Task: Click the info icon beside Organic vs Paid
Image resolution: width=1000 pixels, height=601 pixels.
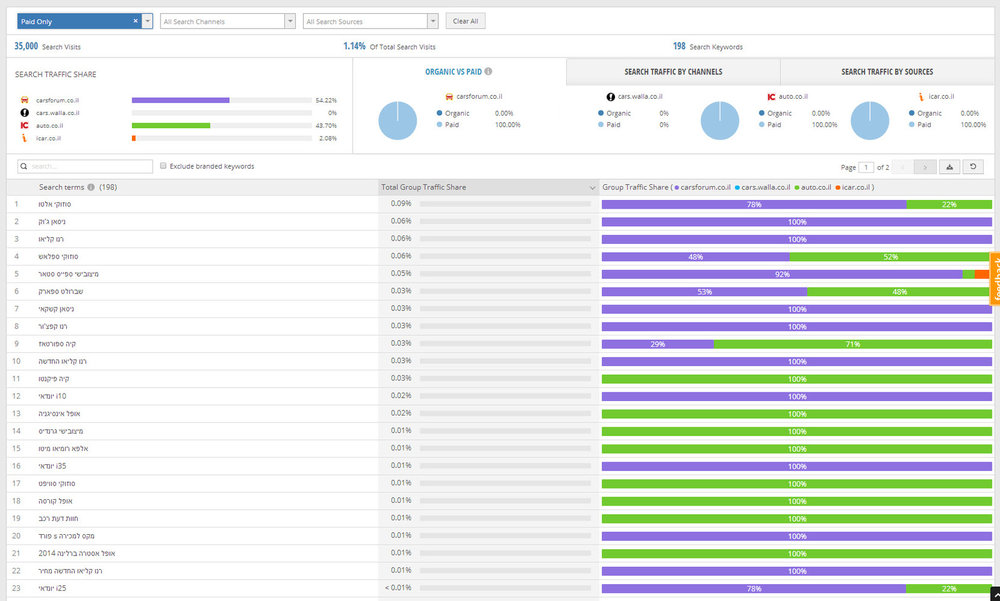Action: pyautogui.click(x=488, y=71)
